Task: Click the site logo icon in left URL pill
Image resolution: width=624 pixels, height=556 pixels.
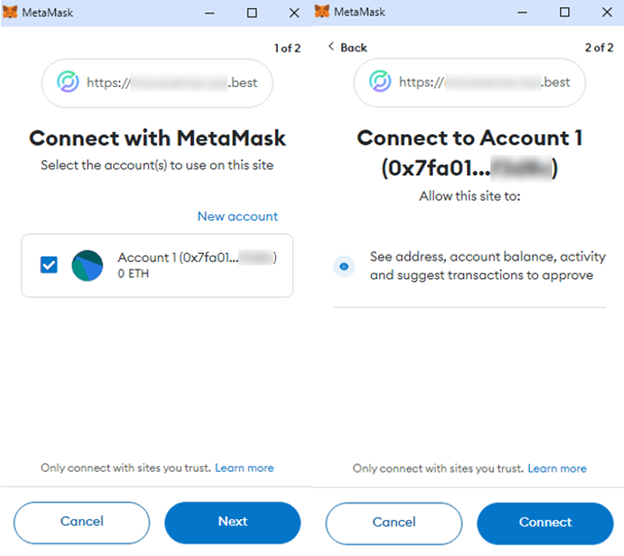Action: coord(69,82)
